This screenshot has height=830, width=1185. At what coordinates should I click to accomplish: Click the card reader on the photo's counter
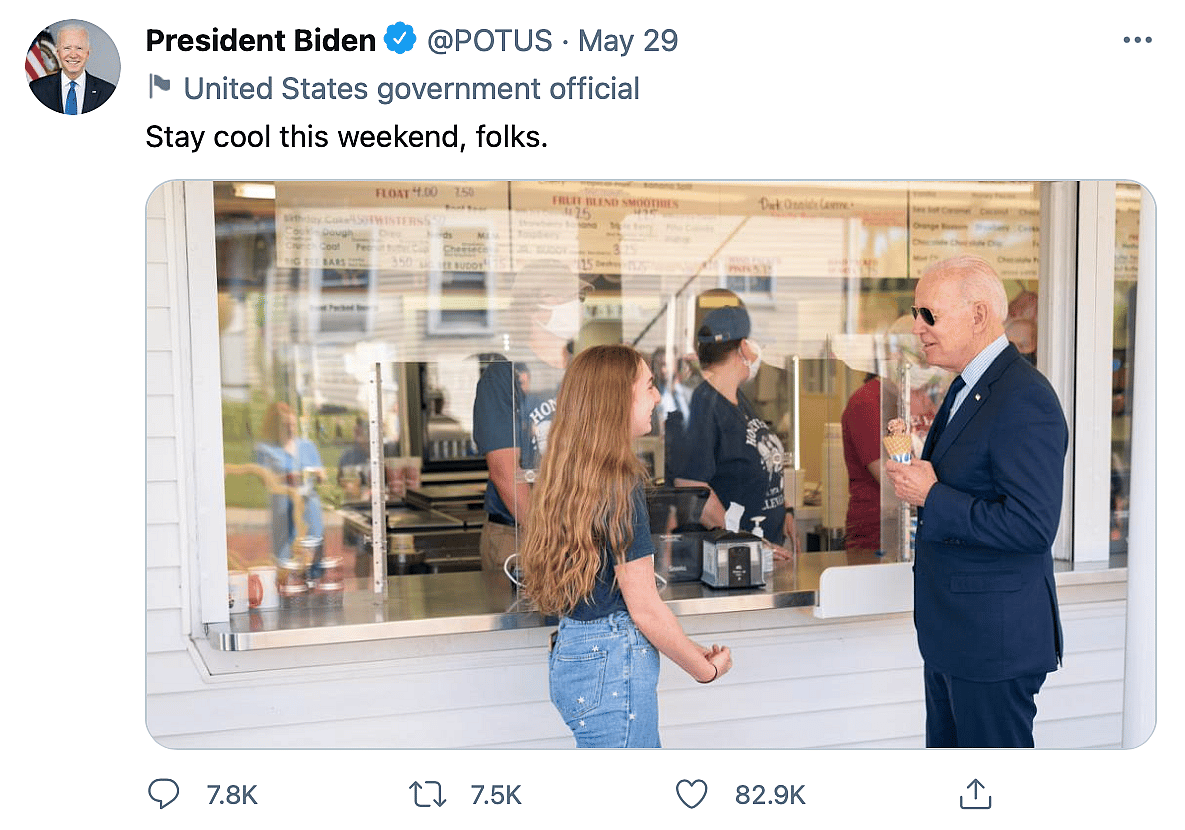click(x=733, y=558)
